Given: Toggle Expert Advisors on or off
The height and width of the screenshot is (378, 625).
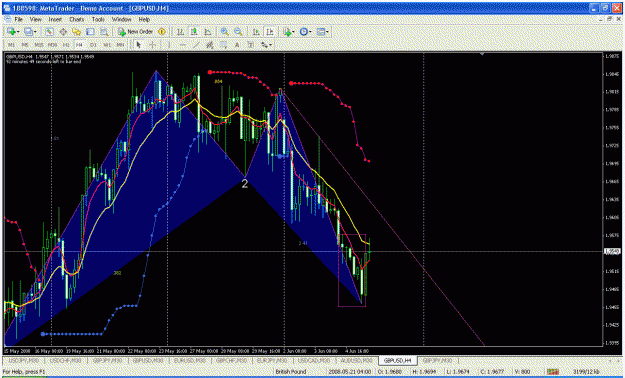Looking at the screenshot, I should (x=162, y=32).
